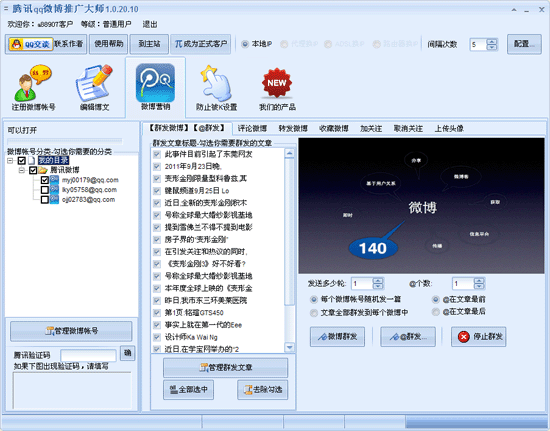Click the 联系作者 label

click(68, 44)
